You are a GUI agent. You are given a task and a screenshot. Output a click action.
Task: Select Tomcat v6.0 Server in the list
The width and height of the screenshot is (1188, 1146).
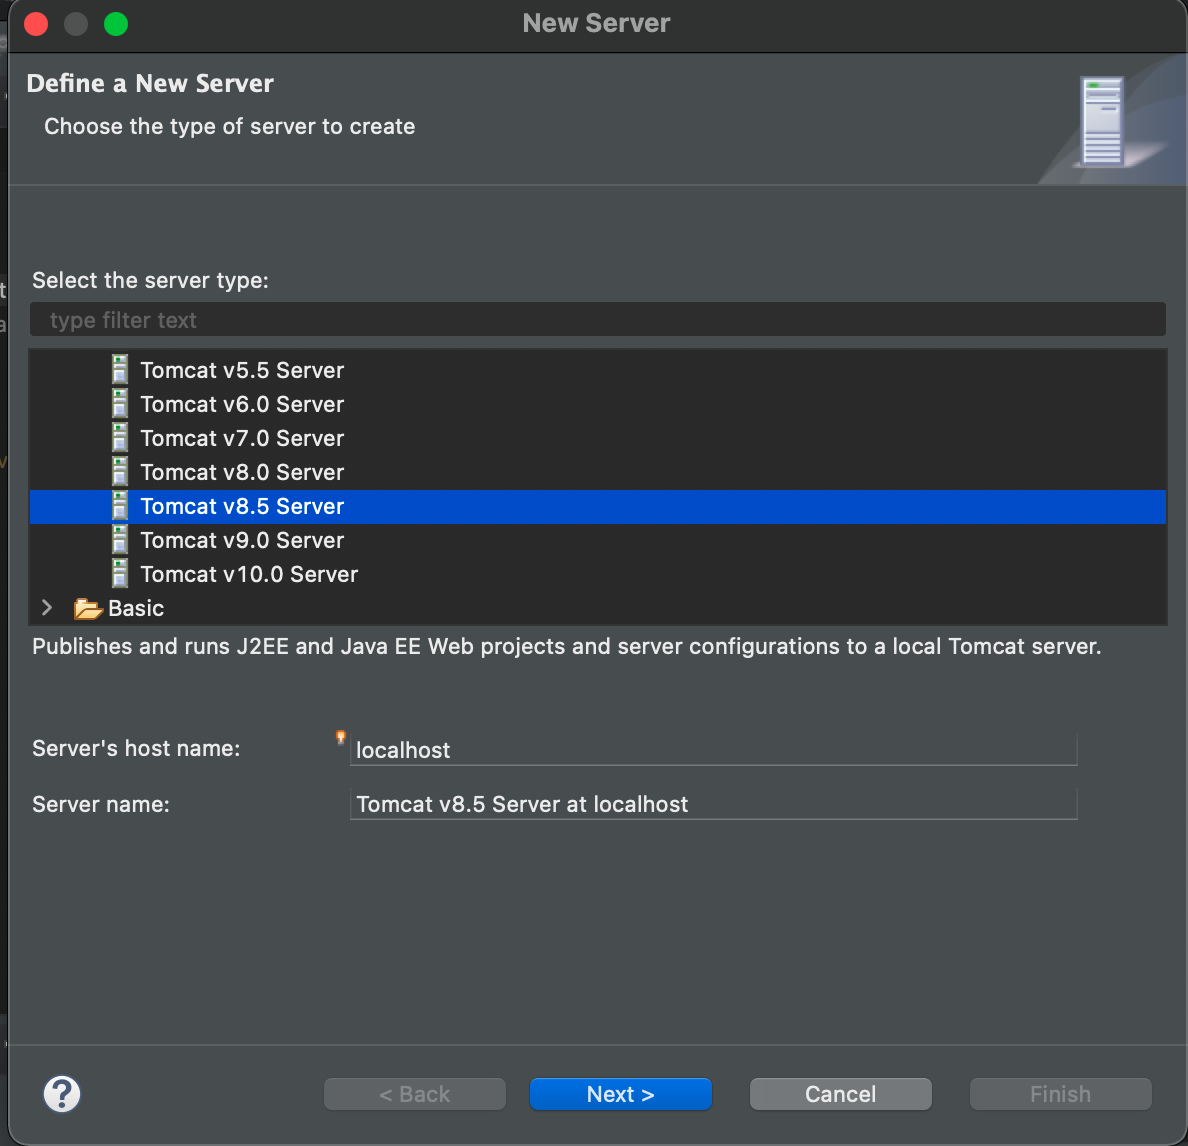(x=242, y=404)
